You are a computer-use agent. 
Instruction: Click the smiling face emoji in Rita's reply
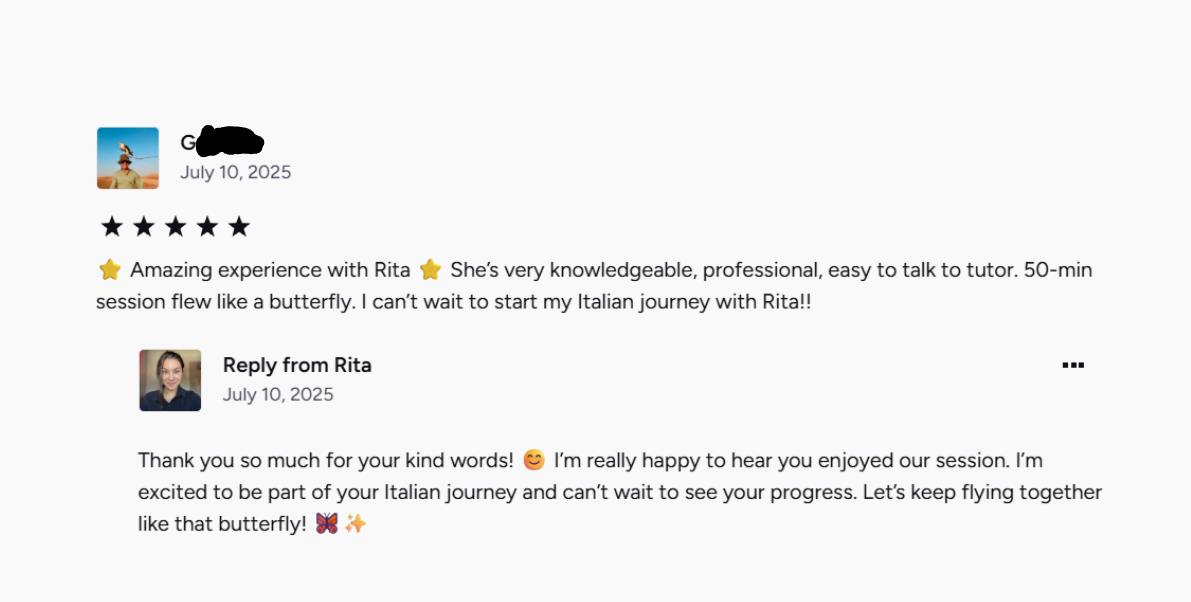tap(534, 461)
